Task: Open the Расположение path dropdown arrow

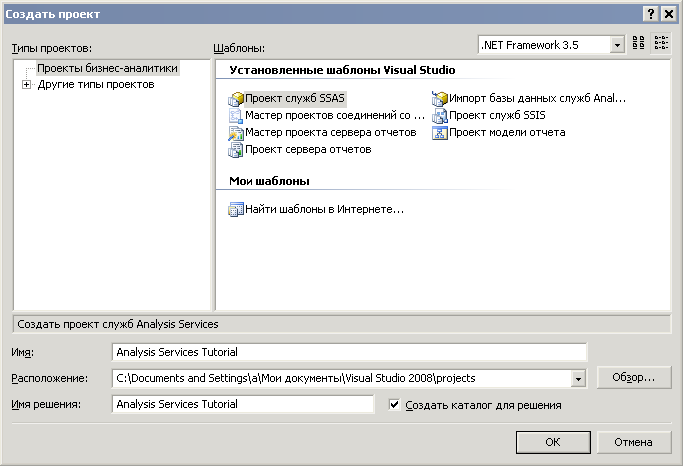Action: point(578,378)
